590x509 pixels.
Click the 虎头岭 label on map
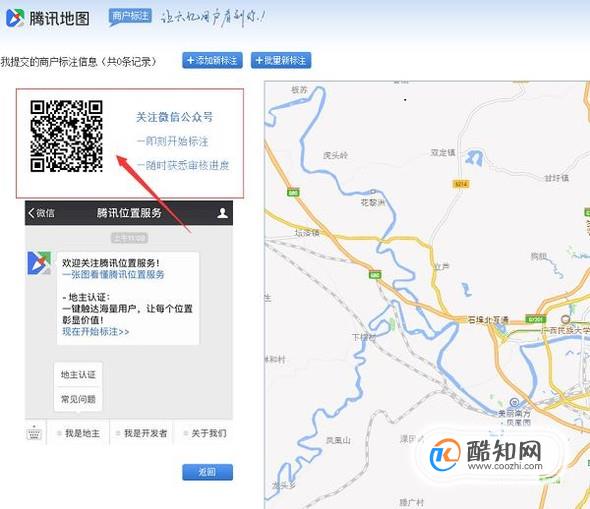tap(335, 155)
